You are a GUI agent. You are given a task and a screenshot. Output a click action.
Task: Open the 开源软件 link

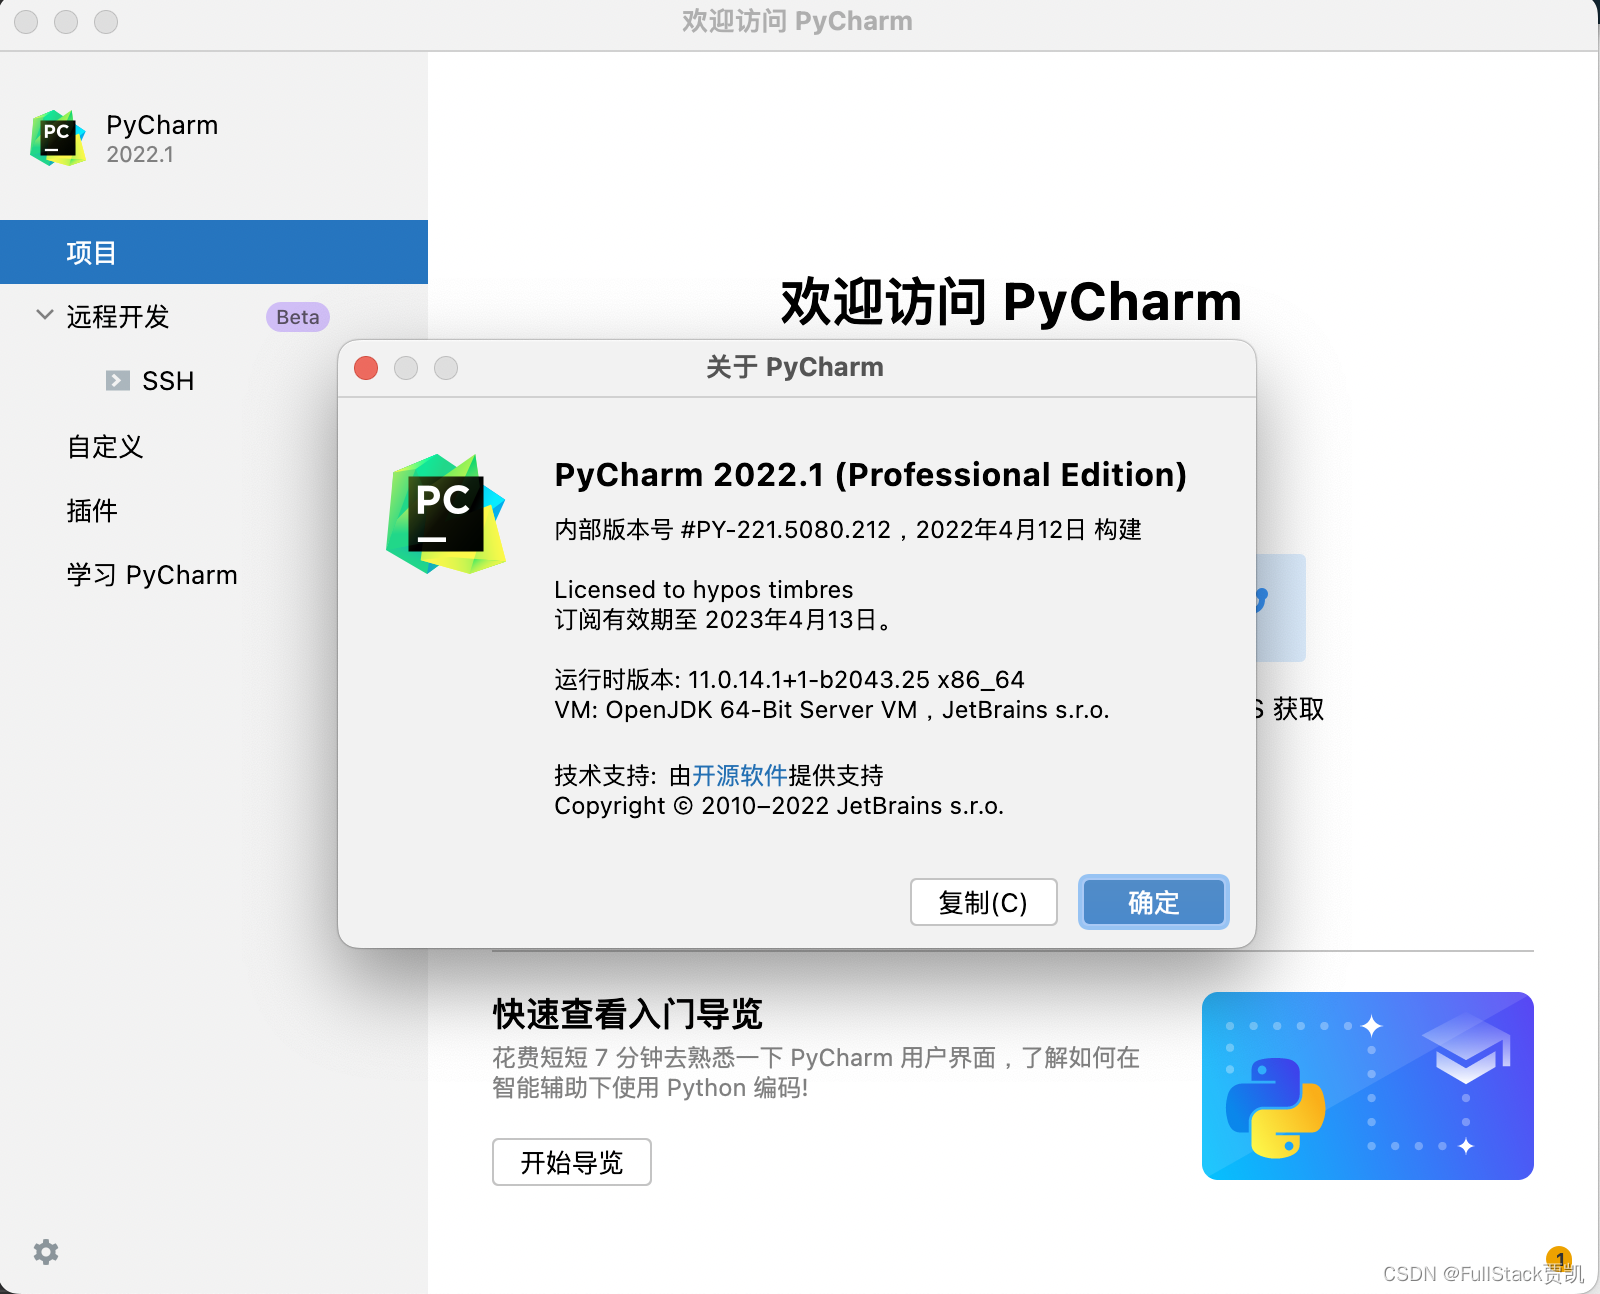point(740,775)
